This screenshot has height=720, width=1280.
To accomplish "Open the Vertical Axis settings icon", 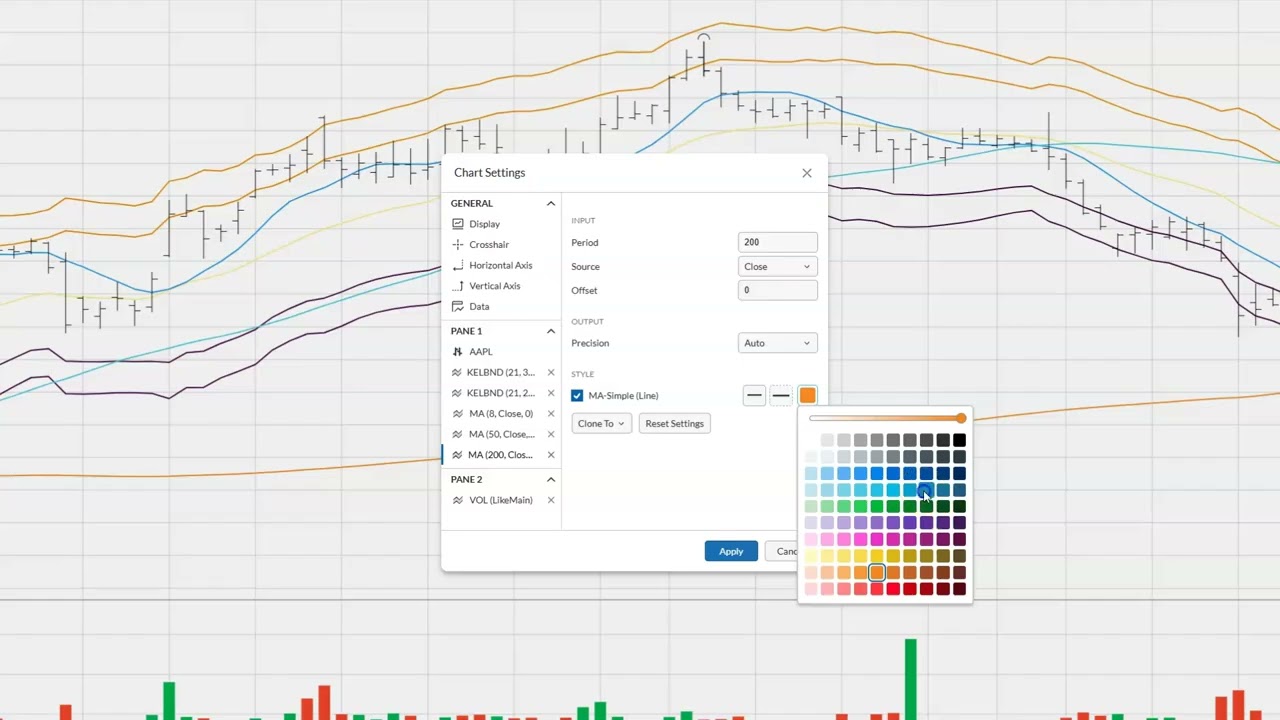I will 458,286.
